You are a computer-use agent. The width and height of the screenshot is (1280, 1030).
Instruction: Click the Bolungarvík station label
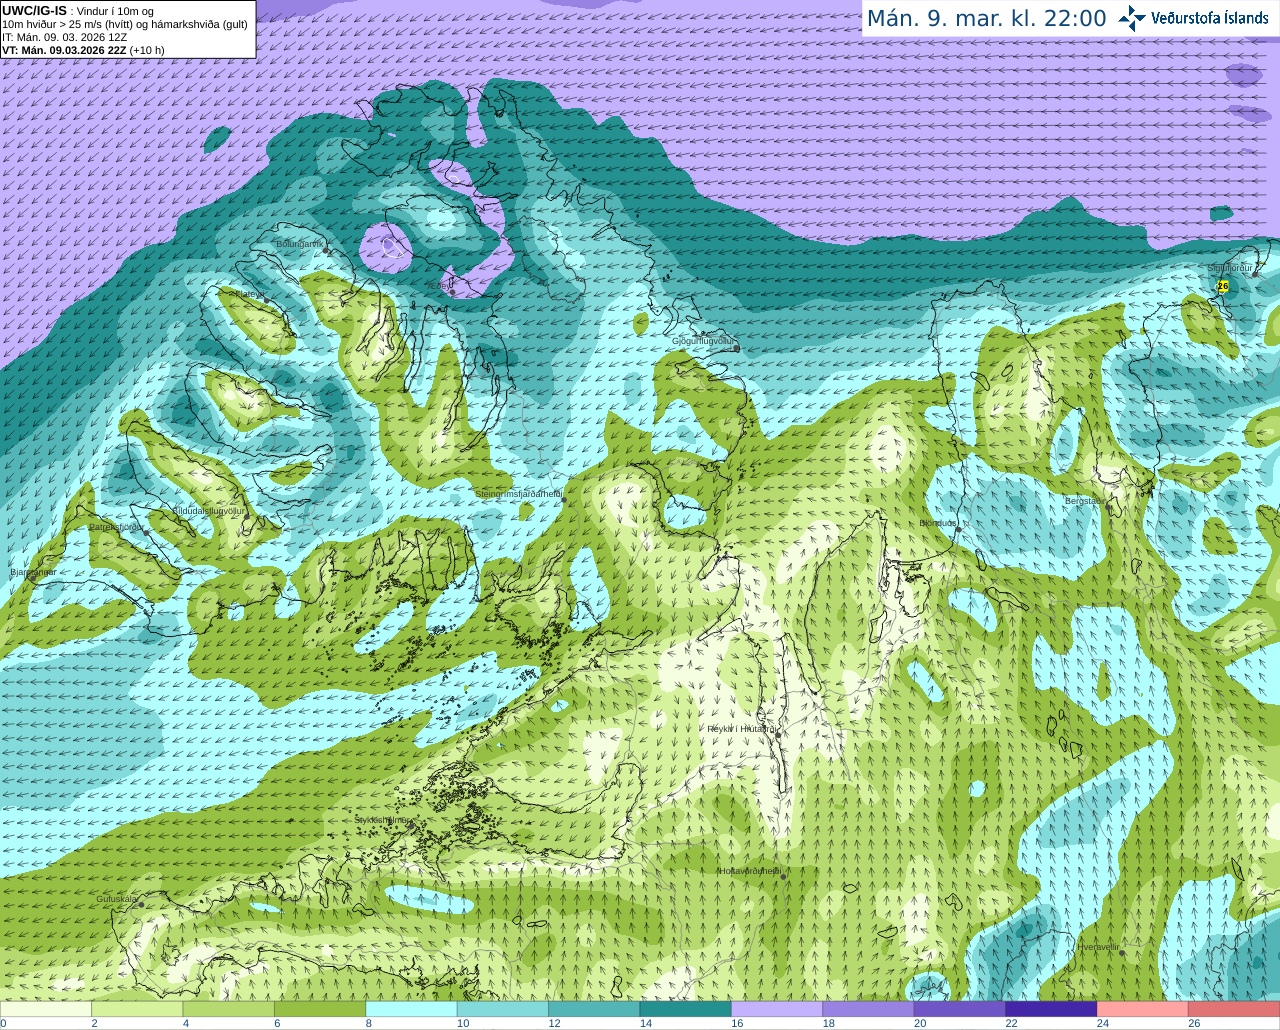click(x=300, y=244)
